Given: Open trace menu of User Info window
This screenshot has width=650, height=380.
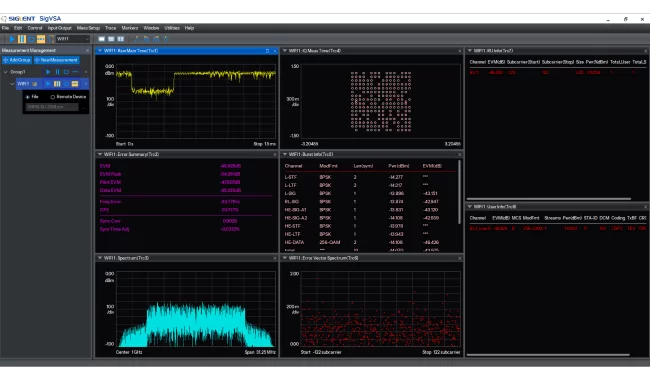Looking at the screenshot, I should pyautogui.click(x=470, y=206).
